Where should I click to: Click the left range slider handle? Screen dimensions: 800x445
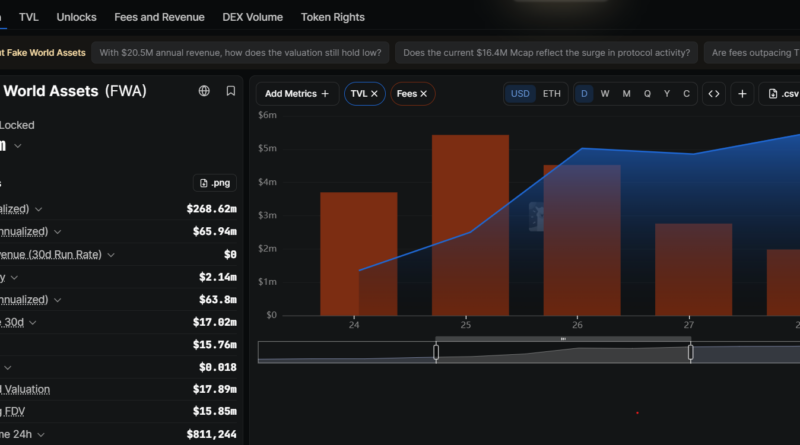coord(436,352)
